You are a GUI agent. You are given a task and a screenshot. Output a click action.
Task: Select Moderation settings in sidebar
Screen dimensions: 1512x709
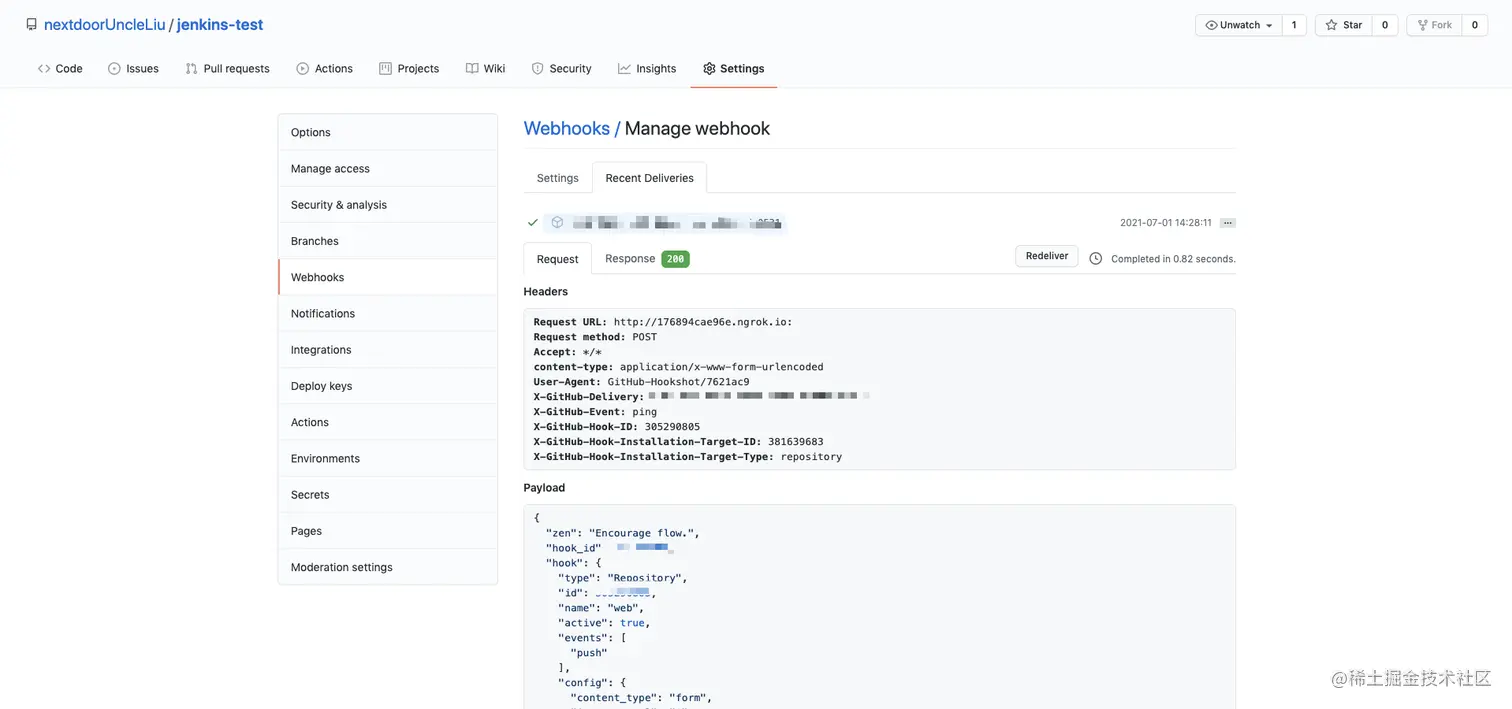[388, 567]
